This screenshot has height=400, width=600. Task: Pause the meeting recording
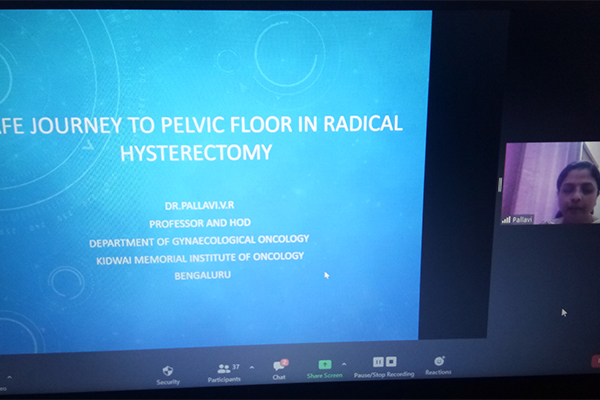379,362
